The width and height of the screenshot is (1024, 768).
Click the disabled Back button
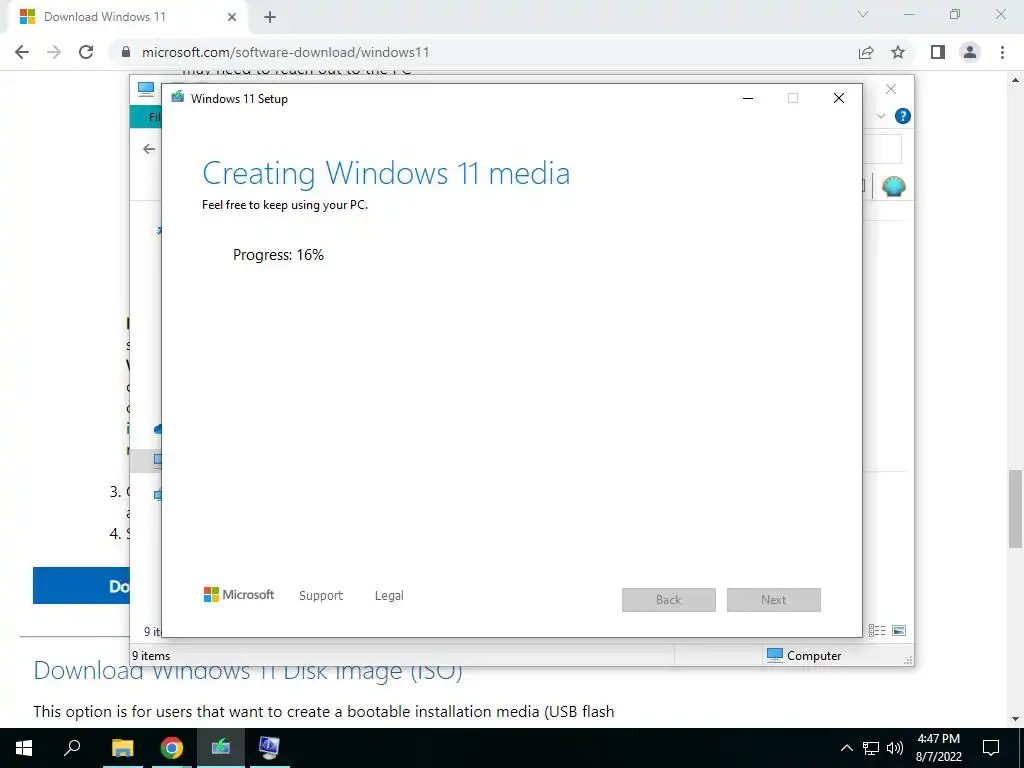pos(669,600)
